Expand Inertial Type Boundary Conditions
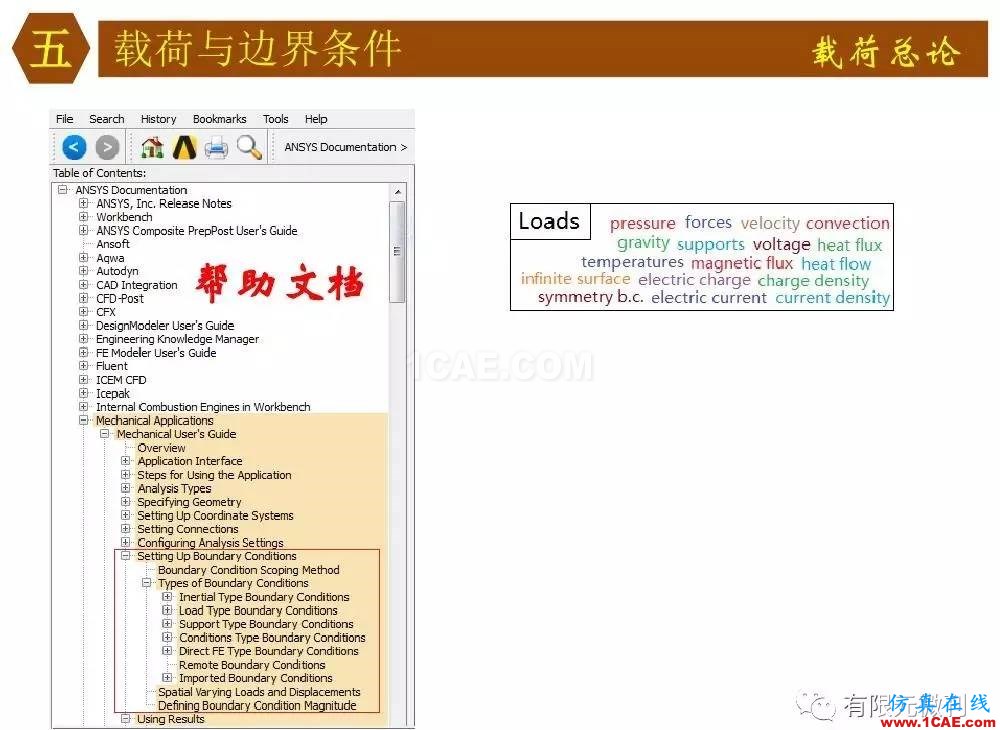 (x=167, y=597)
